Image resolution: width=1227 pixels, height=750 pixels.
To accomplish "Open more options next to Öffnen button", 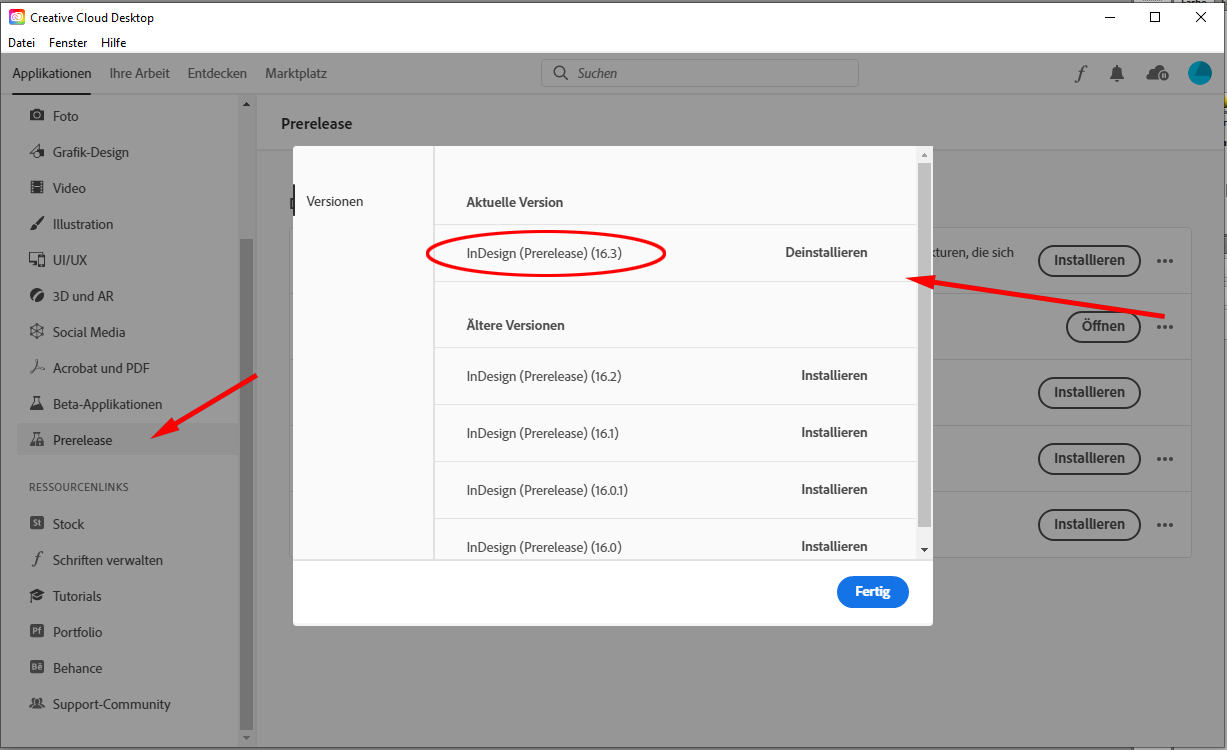I will (1164, 326).
